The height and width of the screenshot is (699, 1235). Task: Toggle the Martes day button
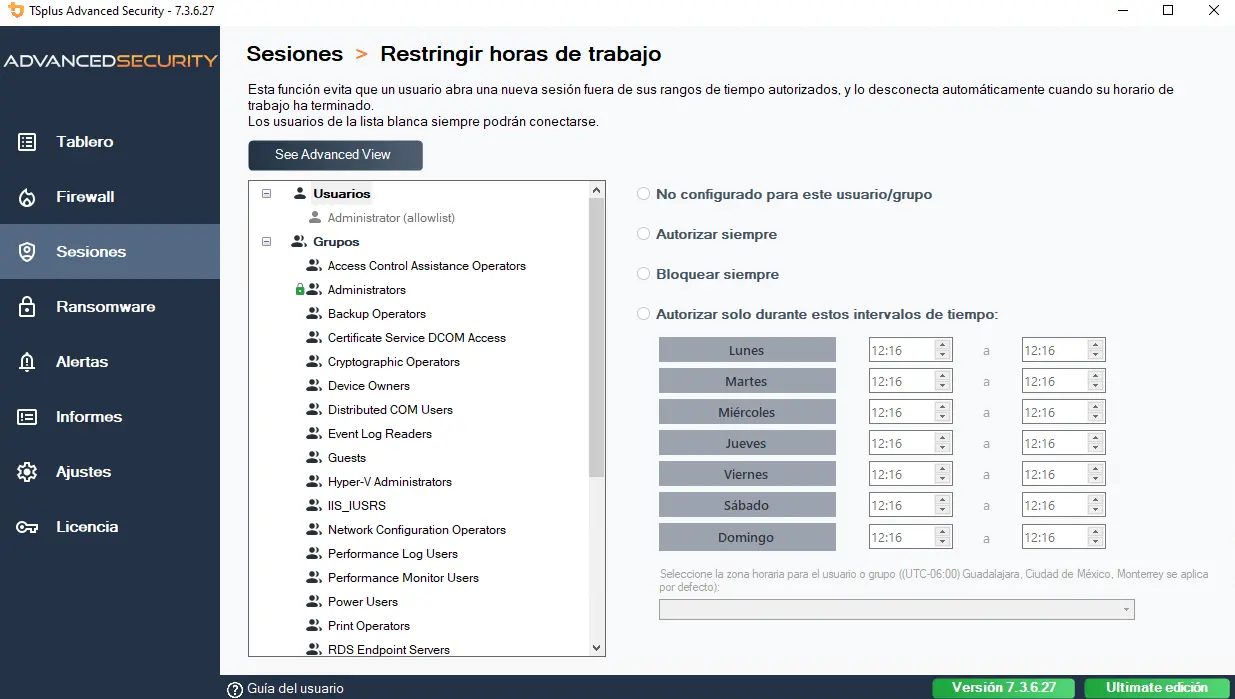click(x=747, y=381)
